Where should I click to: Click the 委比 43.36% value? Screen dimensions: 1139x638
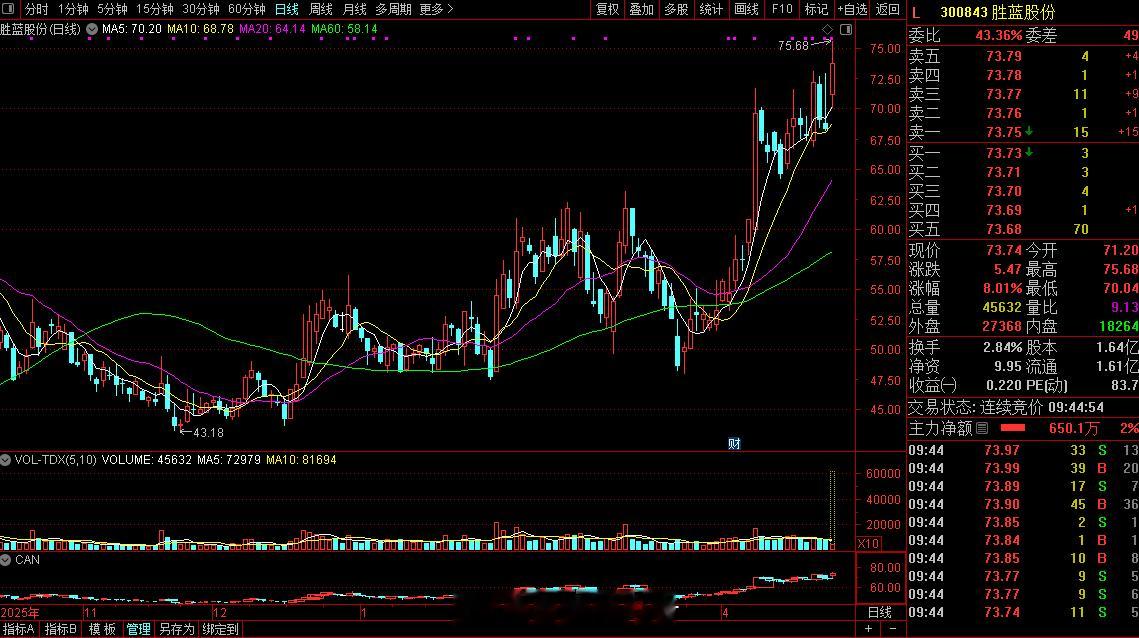pos(998,35)
